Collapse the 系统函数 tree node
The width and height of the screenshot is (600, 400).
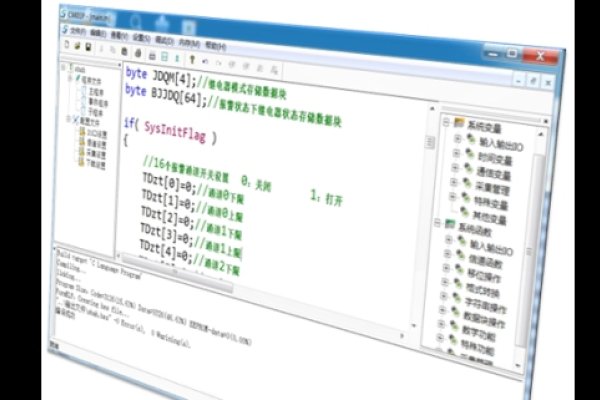[437, 223]
